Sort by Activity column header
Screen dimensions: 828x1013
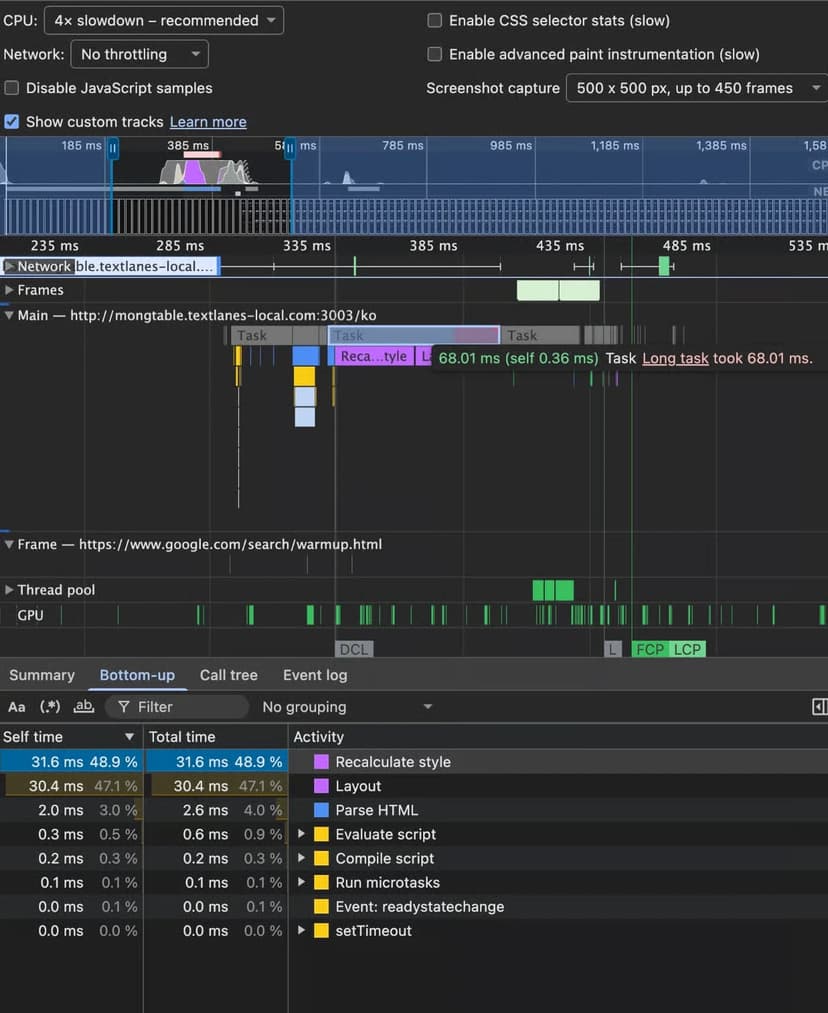(559, 737)
